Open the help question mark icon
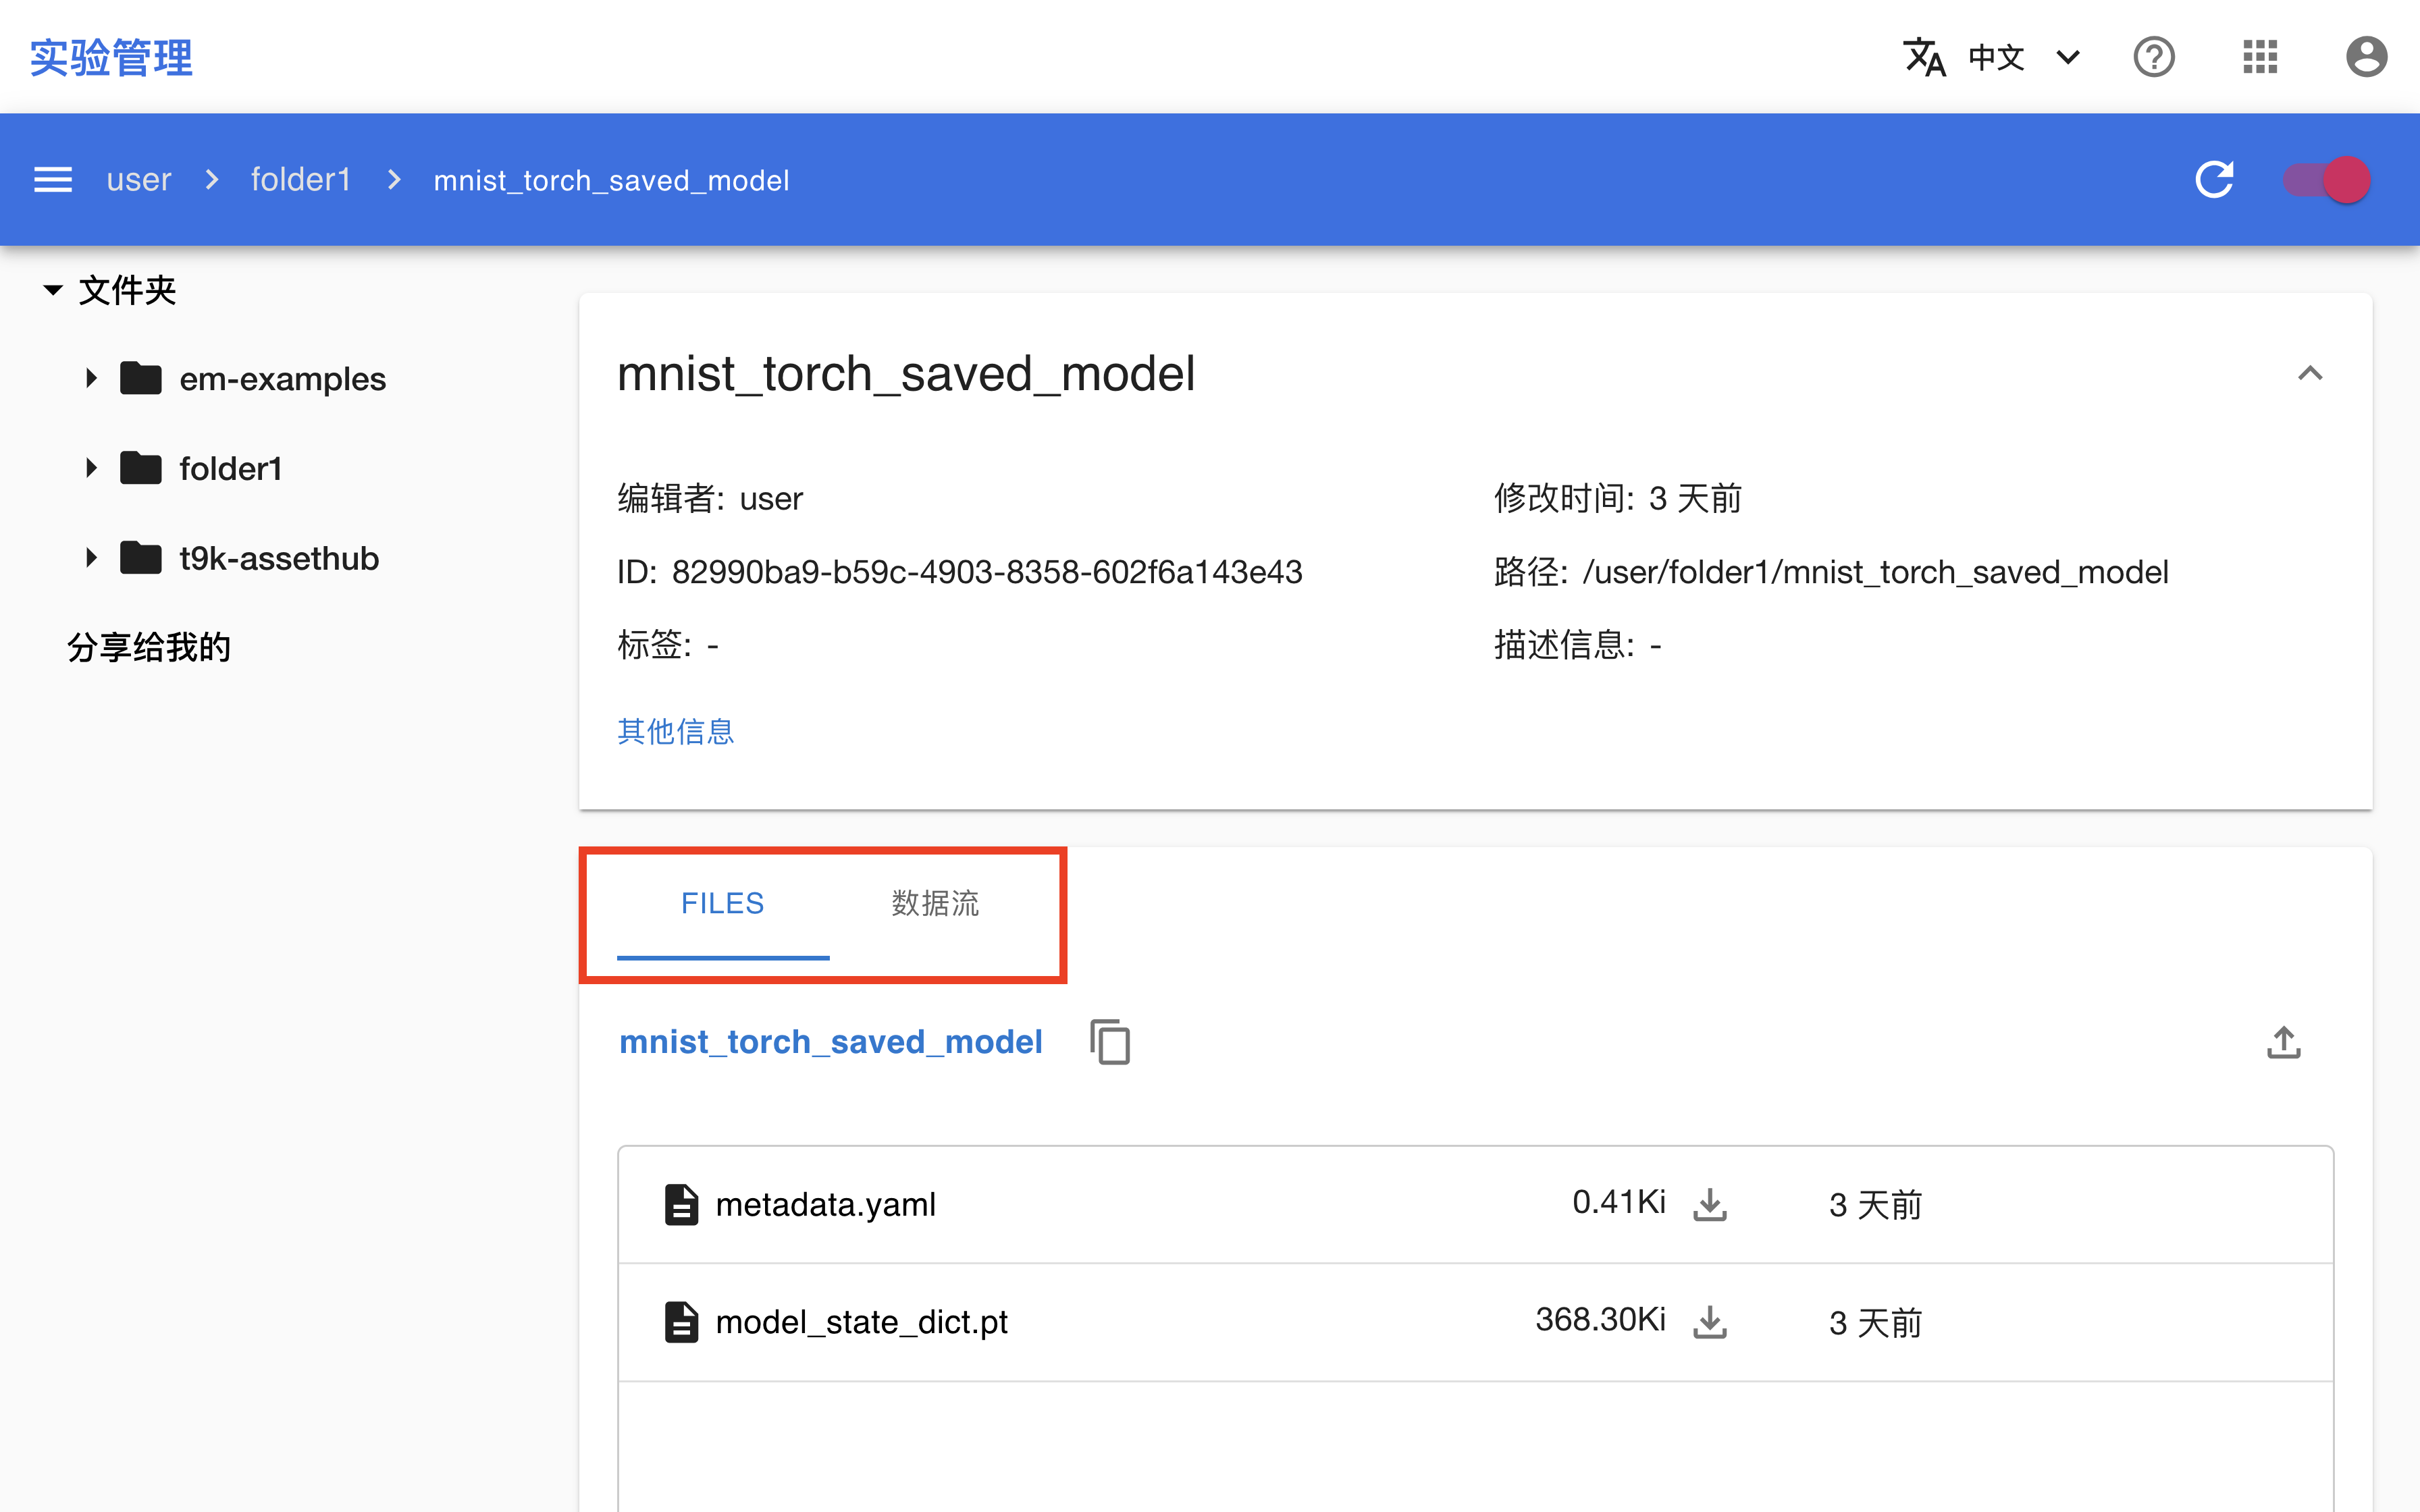This screenshot has height=1512, width=2420. click(2154, 57)
